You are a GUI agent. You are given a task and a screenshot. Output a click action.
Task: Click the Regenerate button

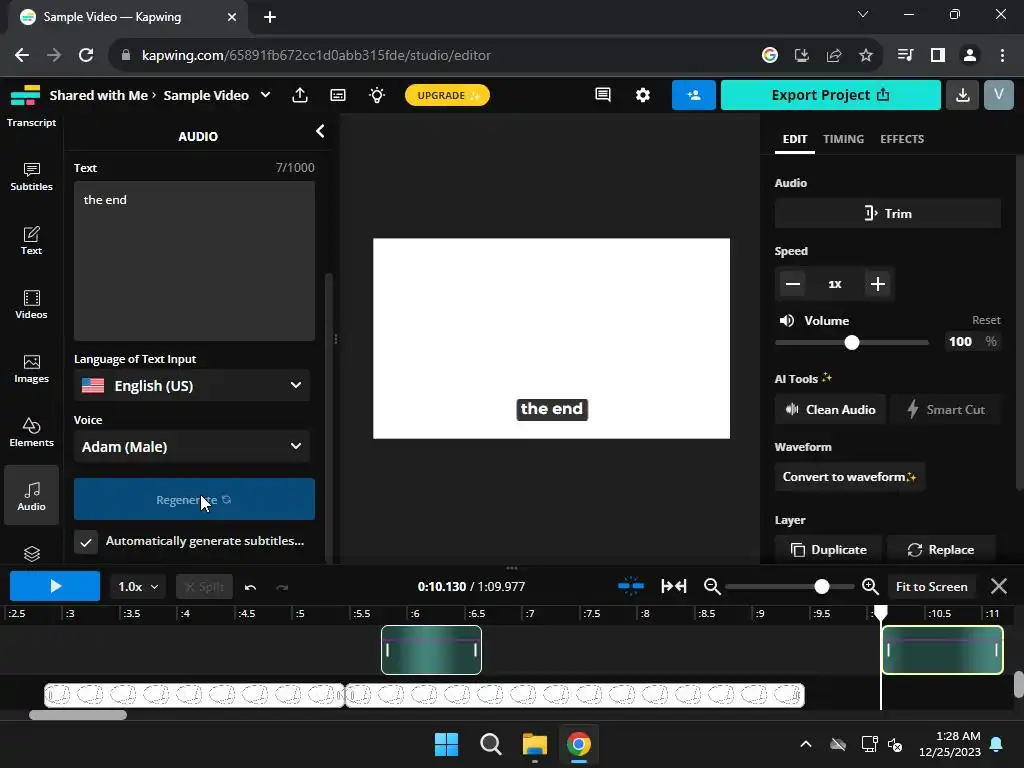coord(194,500)
